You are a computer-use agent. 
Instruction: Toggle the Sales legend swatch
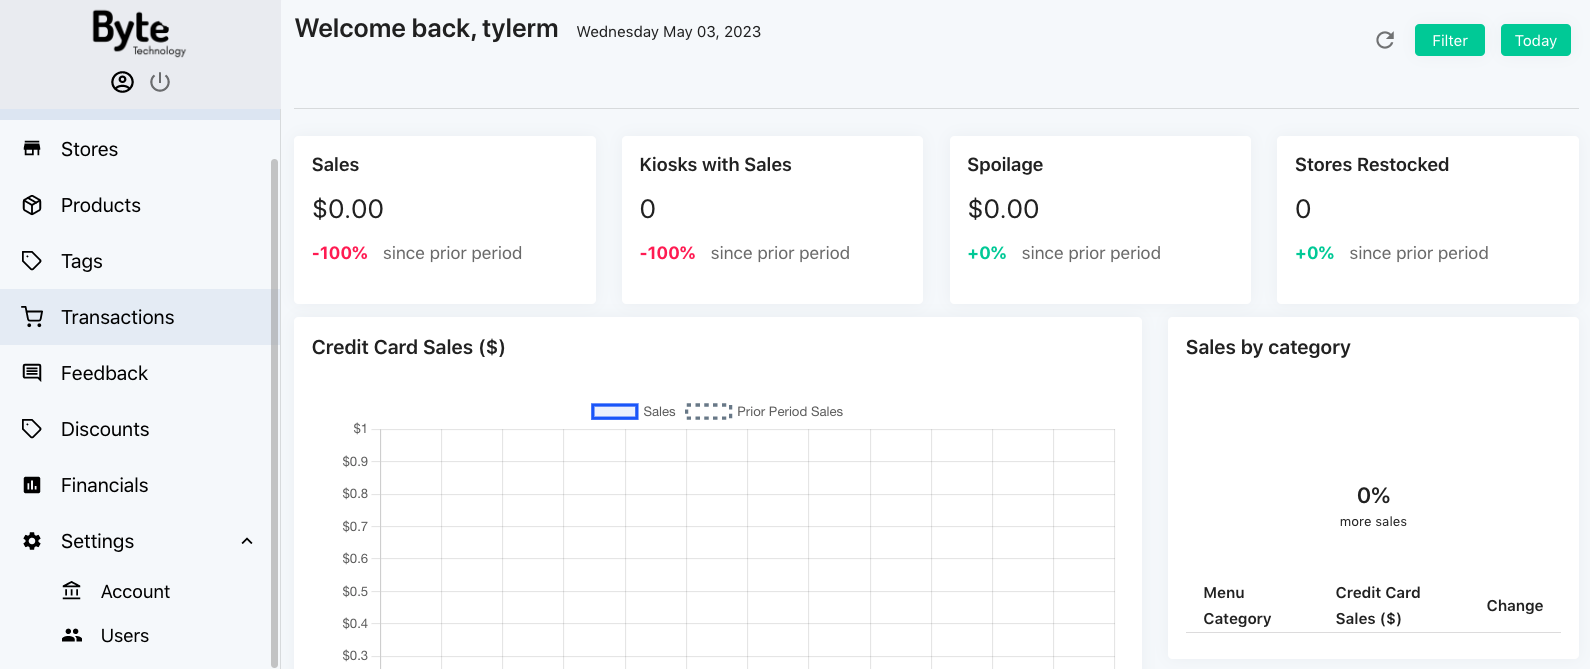614,411
